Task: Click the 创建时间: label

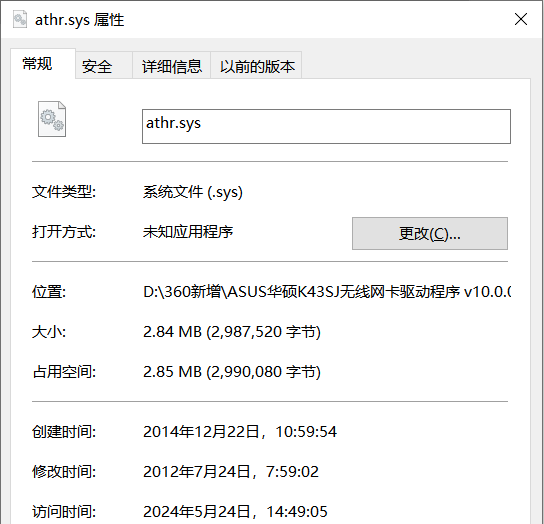Action: coord(64,432)
